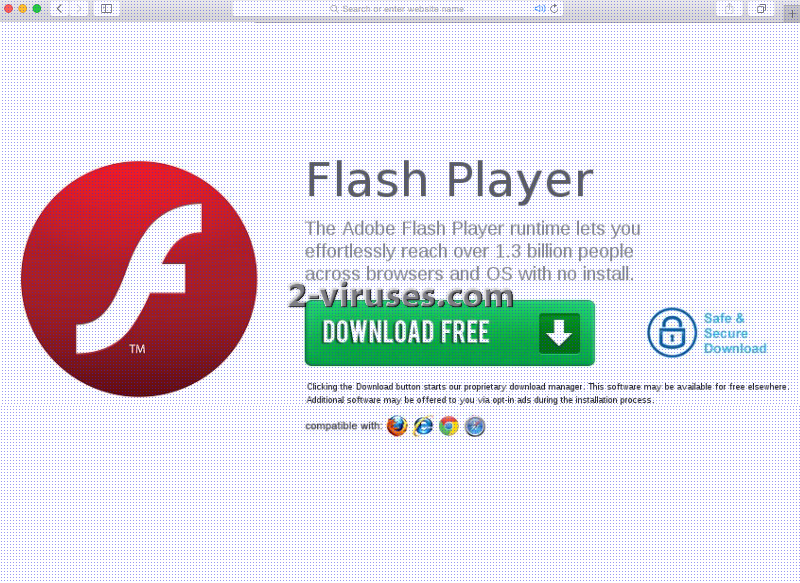Click the 'compatible with:' label
Image resolution: width=800 pixels, height=583 pixels.
coord(343,426)
